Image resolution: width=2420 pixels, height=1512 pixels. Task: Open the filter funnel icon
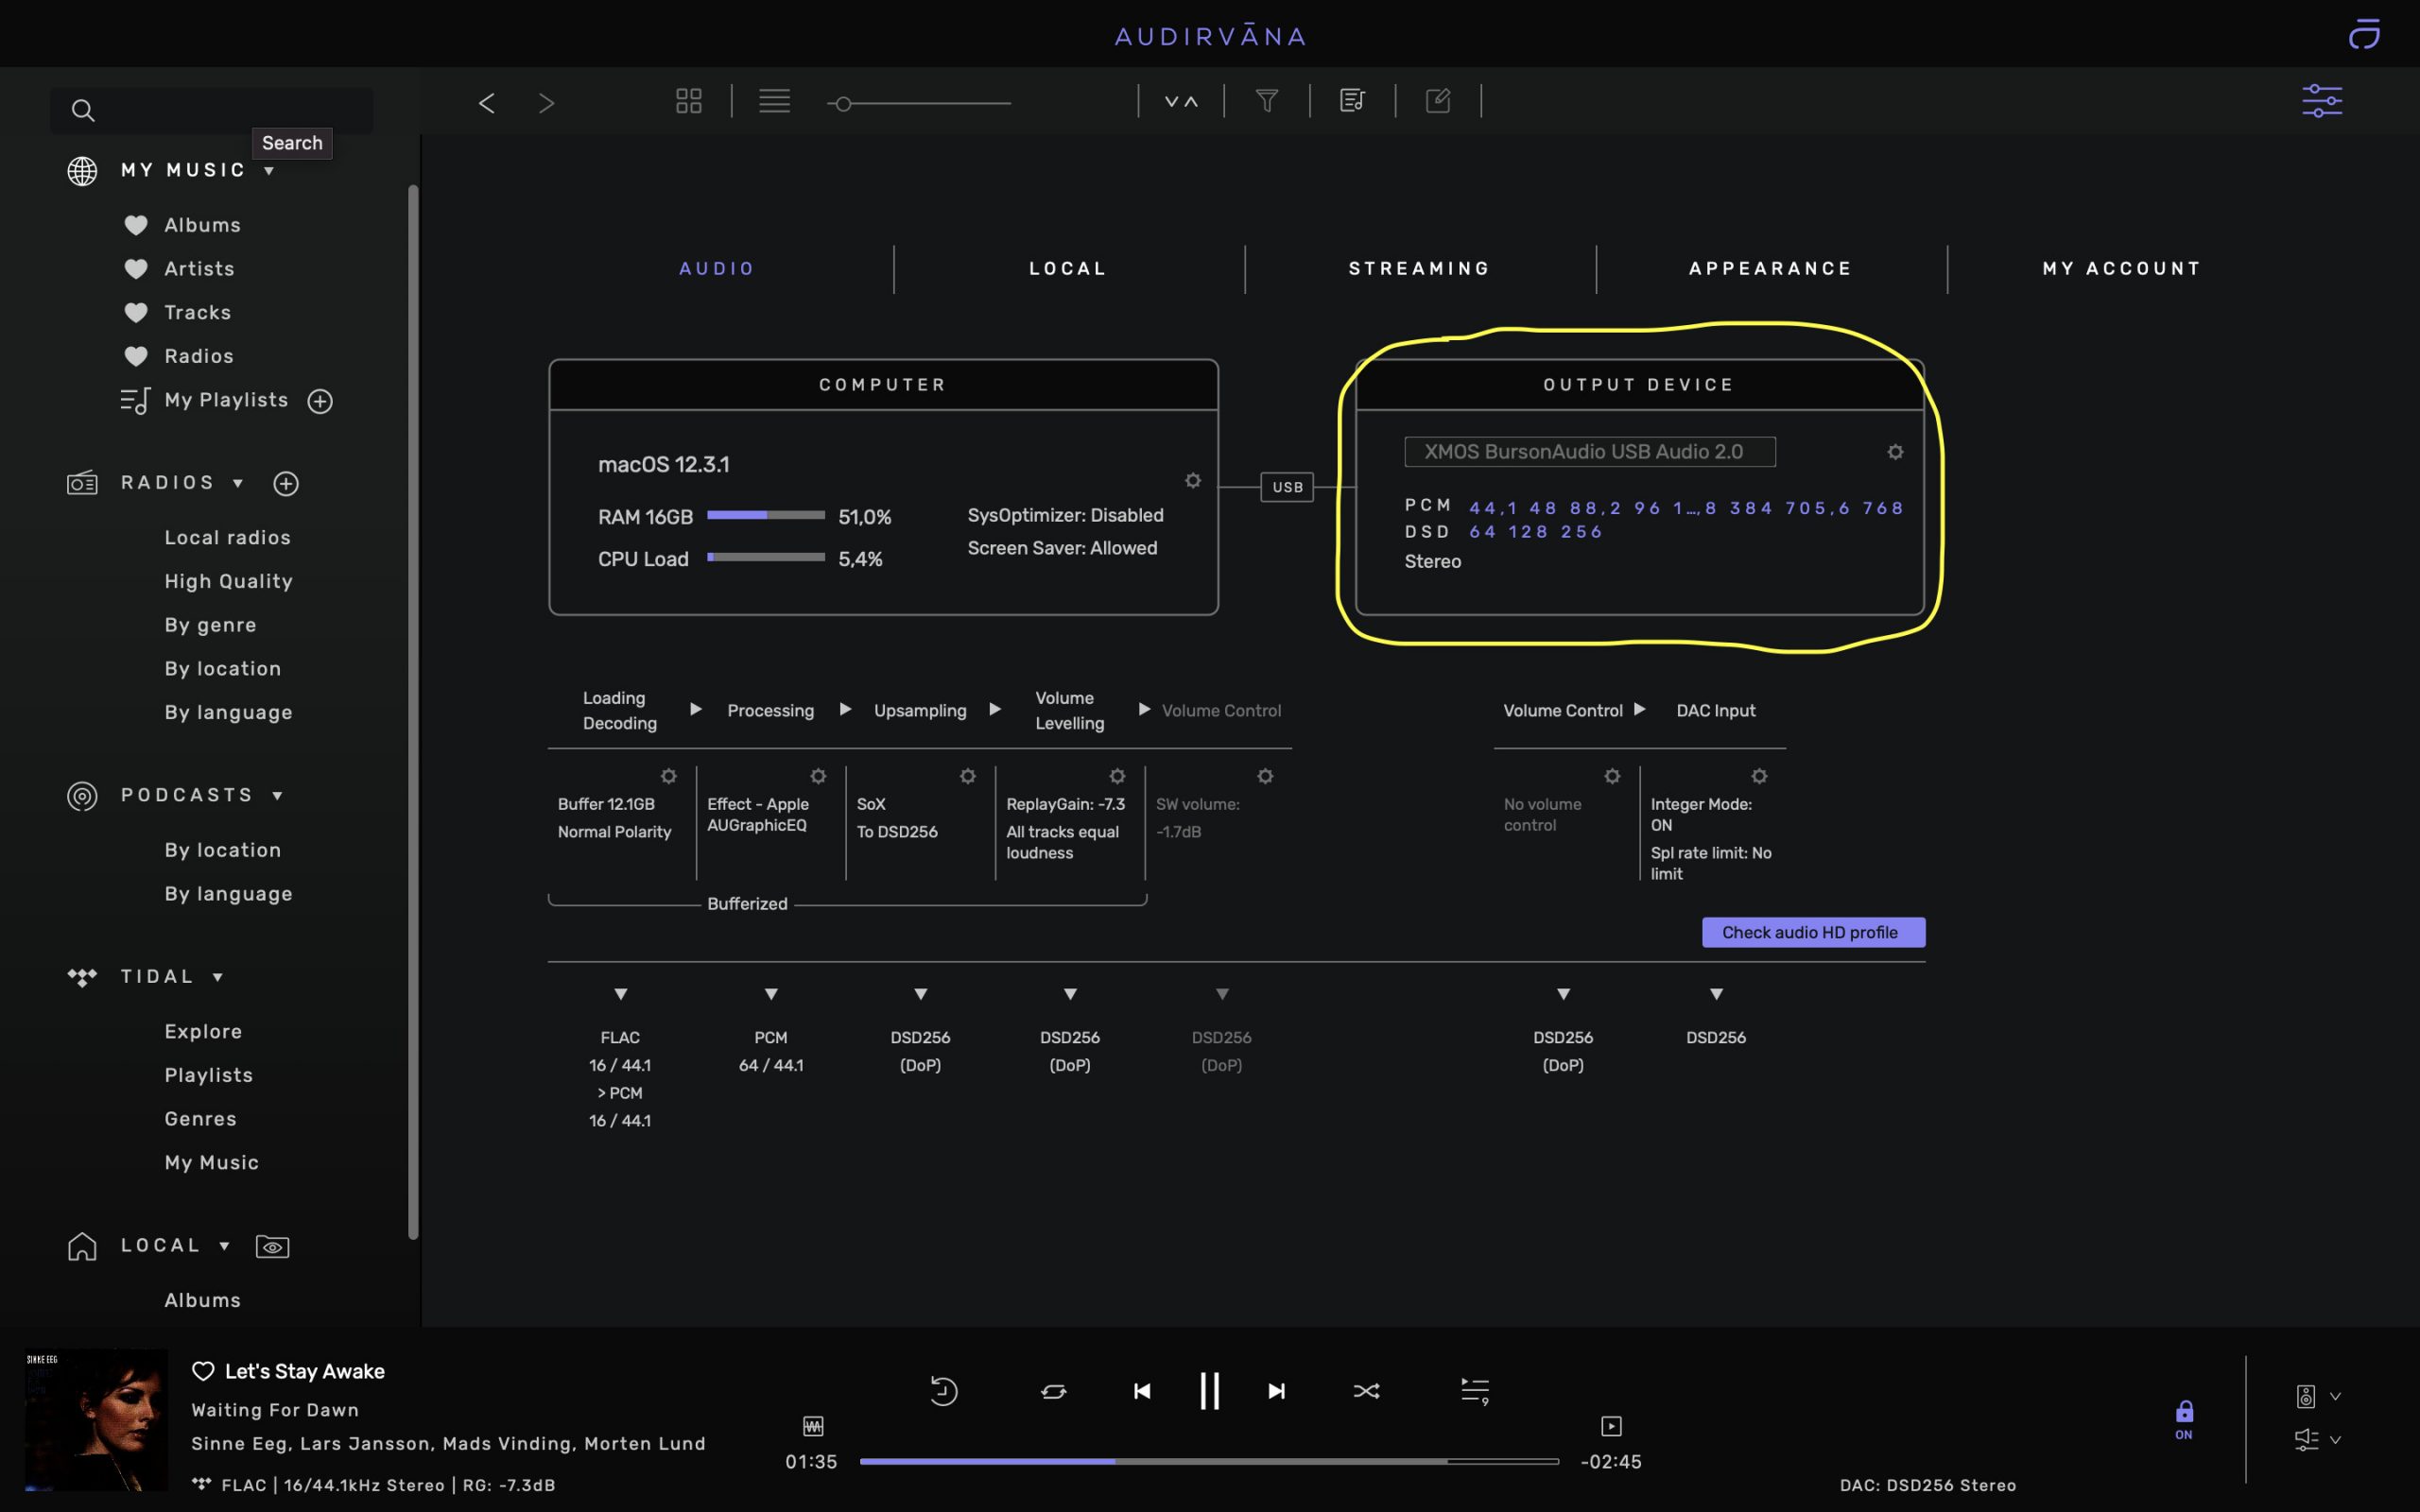click(x=1267, y=101)
